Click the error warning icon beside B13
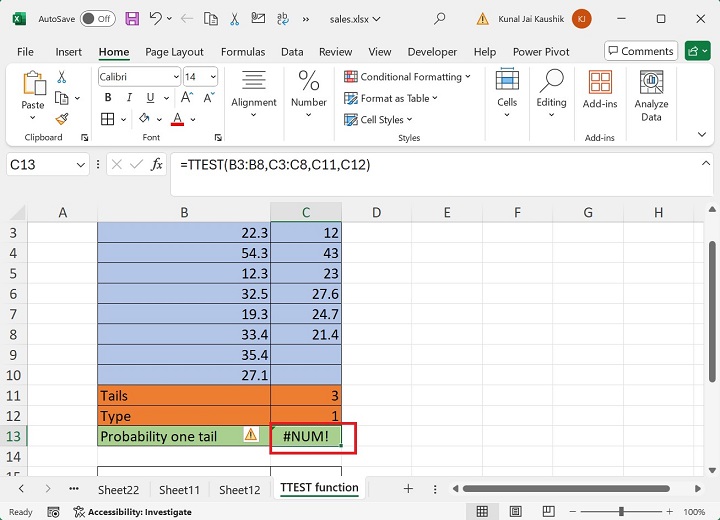This screenshot has height=520, width=720. pos(251,435)
